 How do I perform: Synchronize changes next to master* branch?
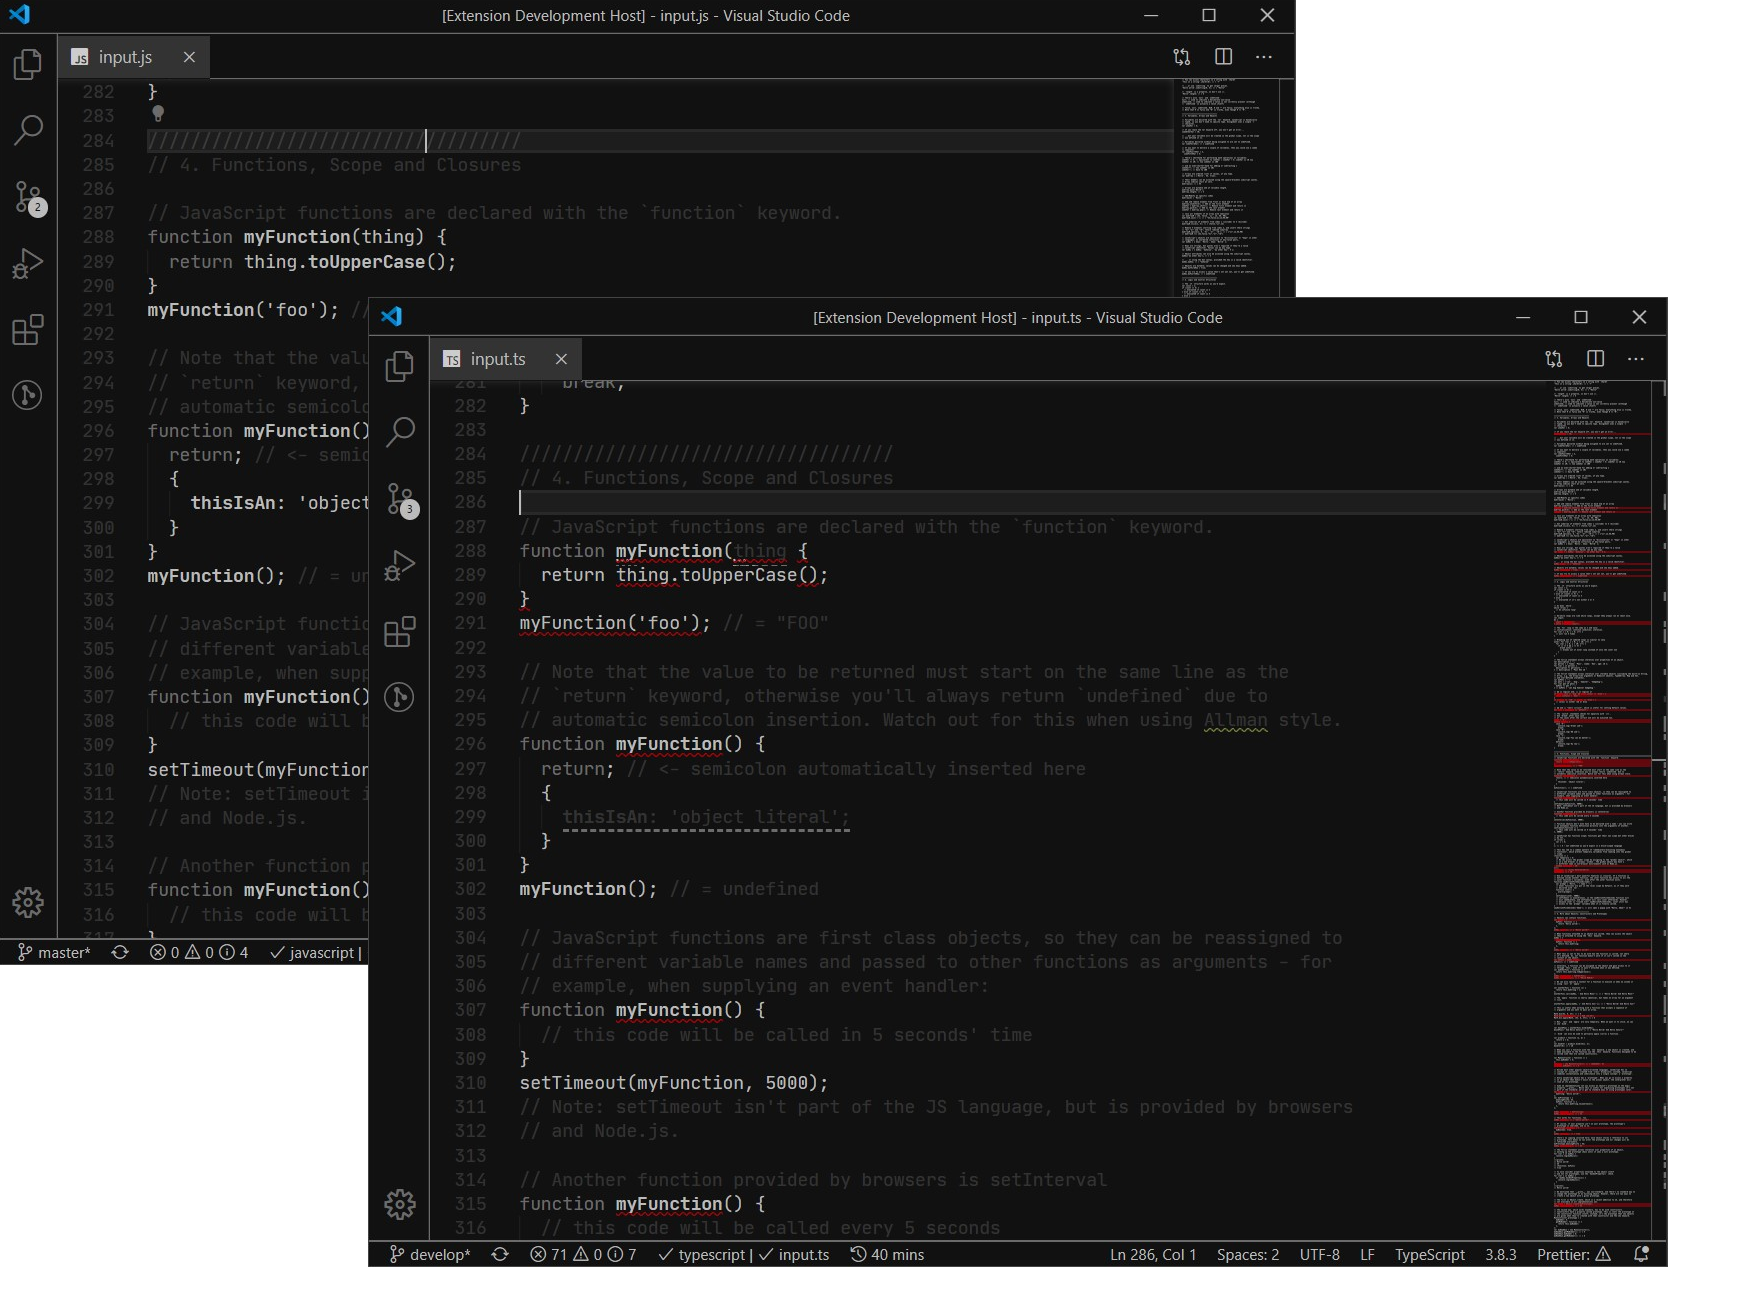point(120,952)
